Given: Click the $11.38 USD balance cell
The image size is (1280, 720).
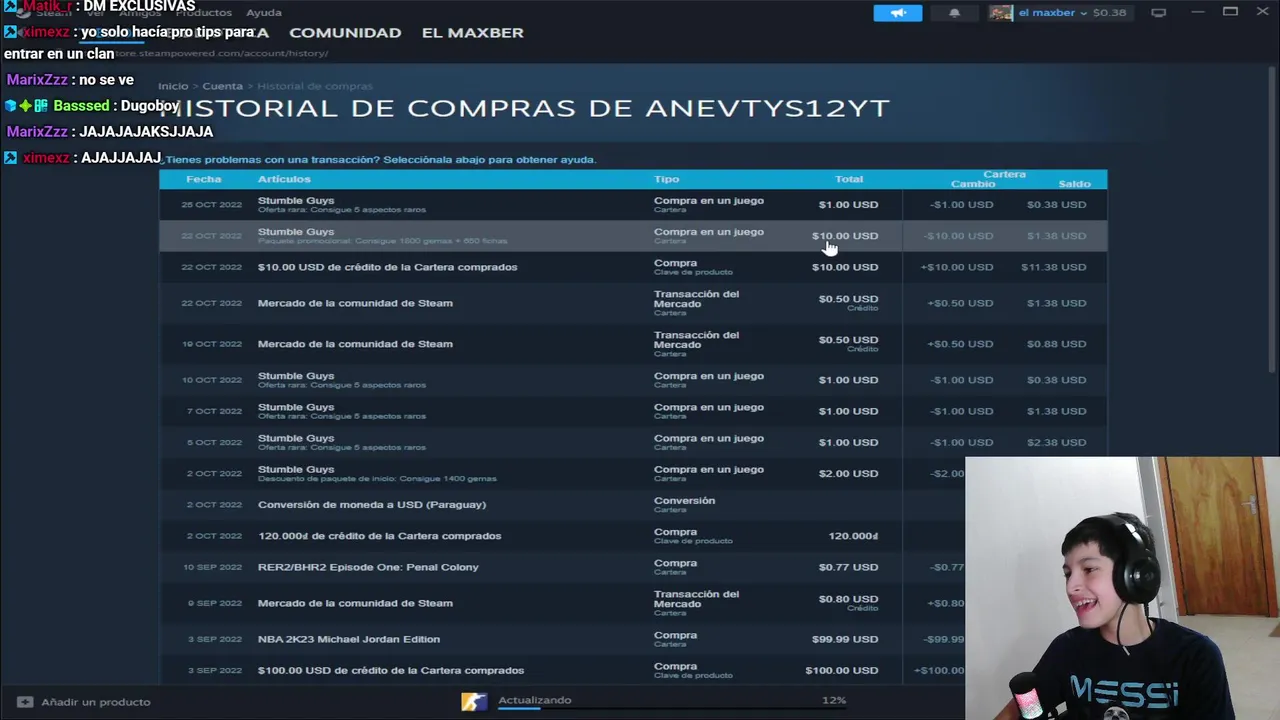Looking at the screenshot, I should pyautogui.click(x=1053, y=267).
